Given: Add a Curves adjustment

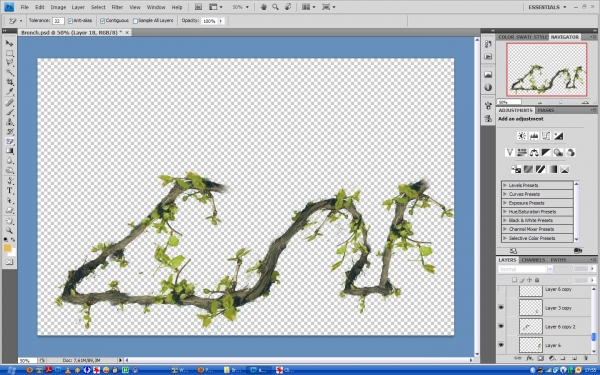Looking at the screenshot, I should tap(546, 136).
